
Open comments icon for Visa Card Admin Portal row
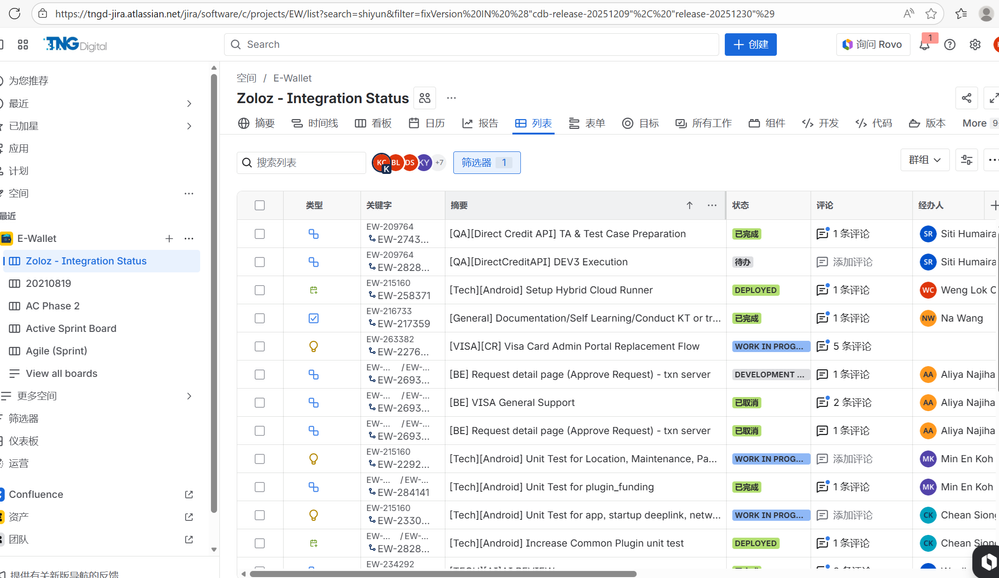pos(823,346)
